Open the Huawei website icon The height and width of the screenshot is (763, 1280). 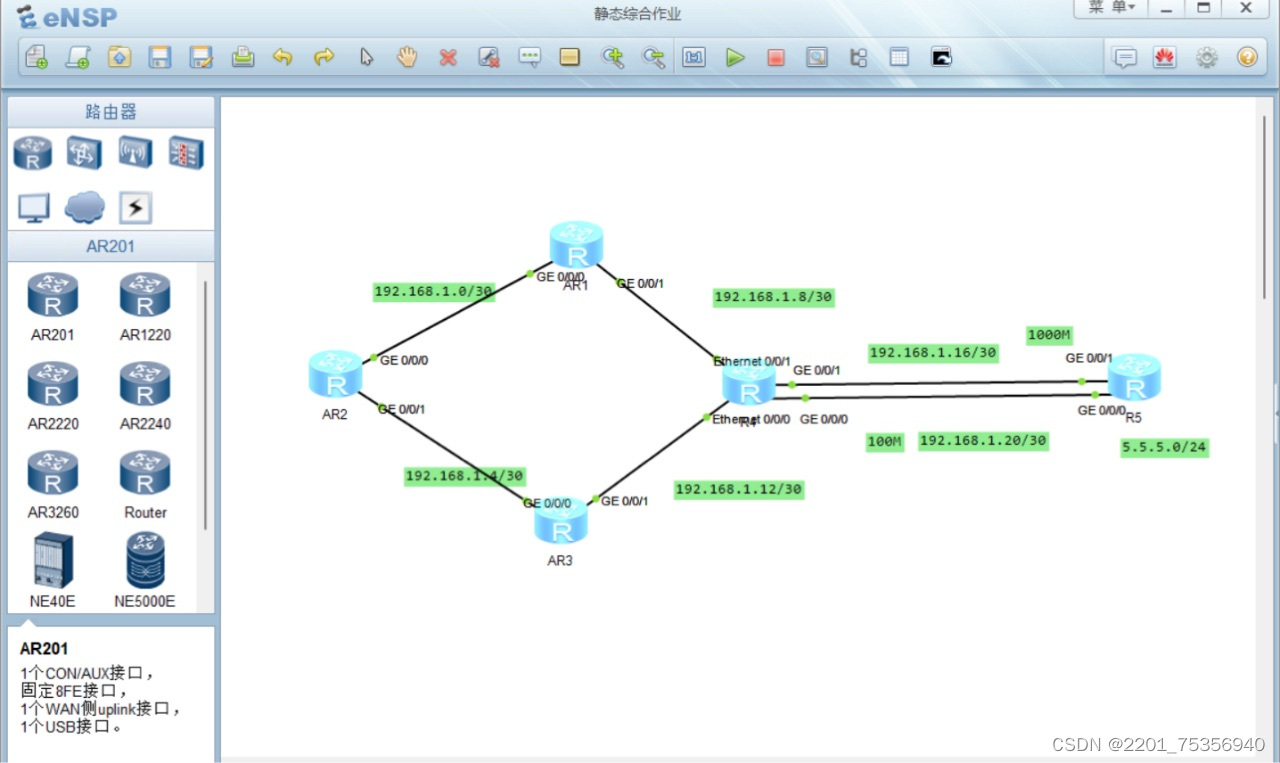pos(1164,57)
